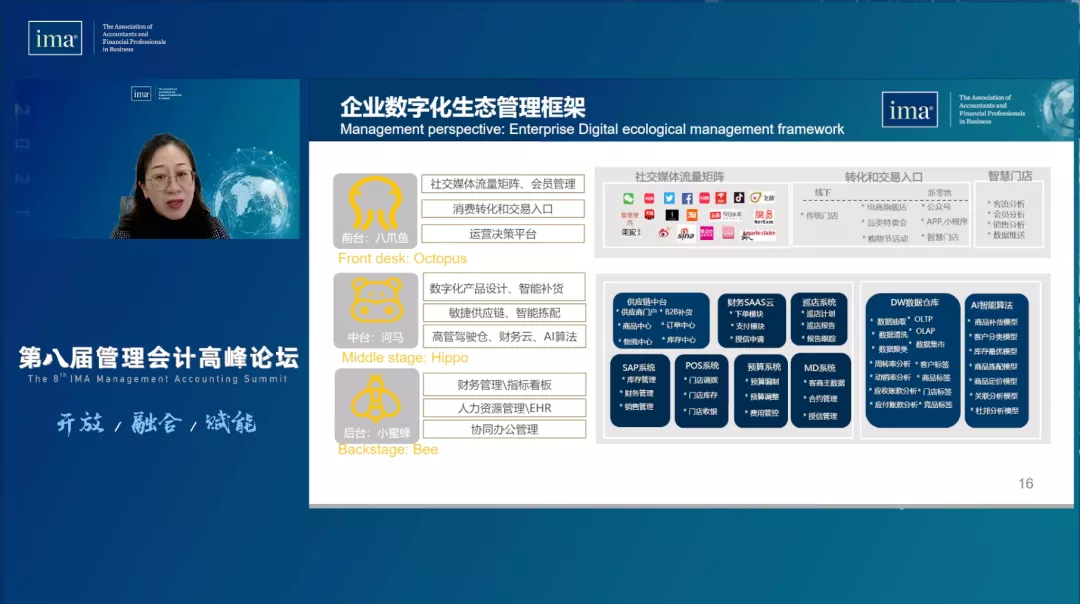Click the 第八届管理会计高峰论坛 title
The width and height of the screenshot is (1080, 604).
coord(158,357)
